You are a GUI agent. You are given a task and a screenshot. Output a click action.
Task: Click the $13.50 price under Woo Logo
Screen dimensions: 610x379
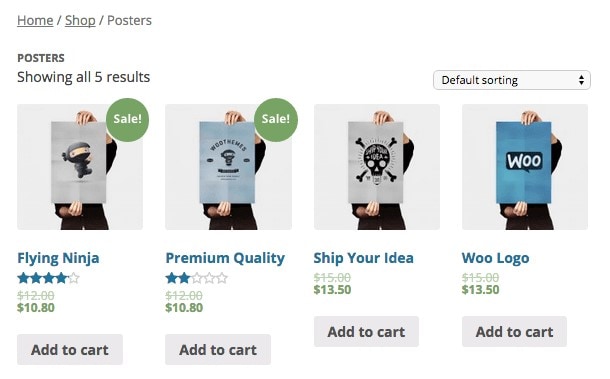coord(480,290)
